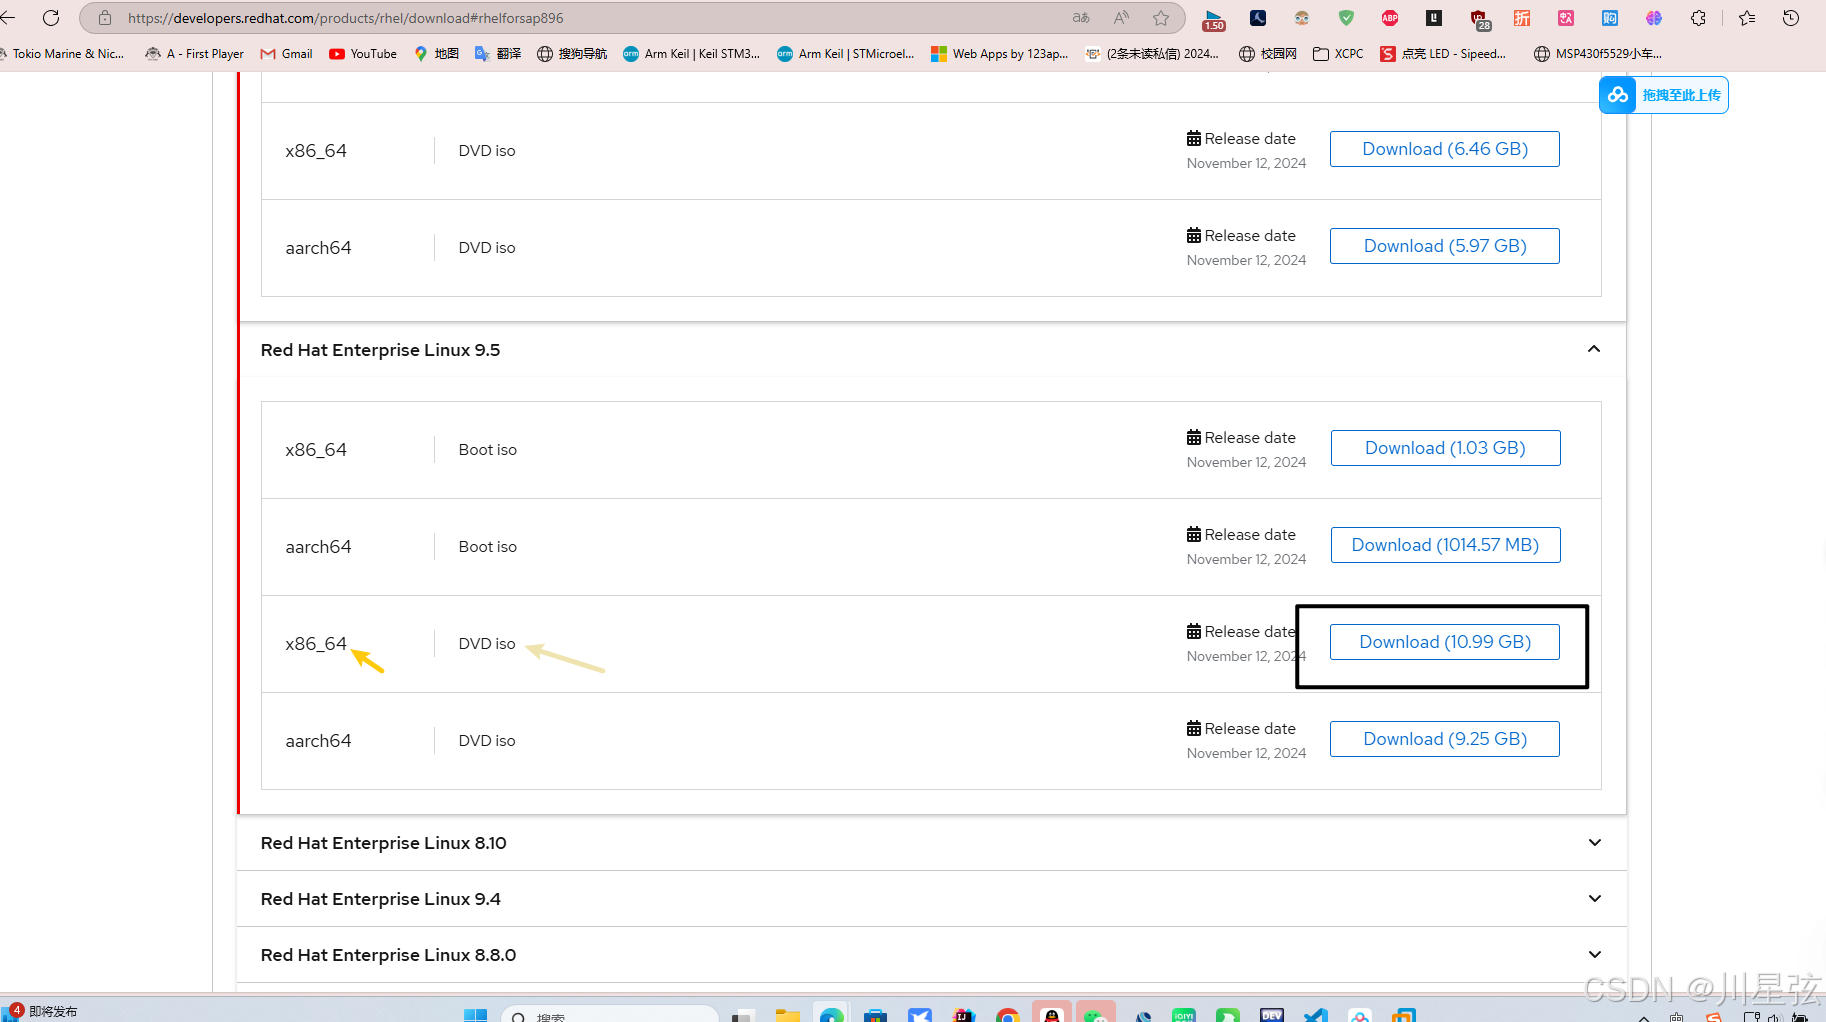Open the 地图 maps bookmark
The height and width of the screenshot is (1022, 1826).
[436, 54]
